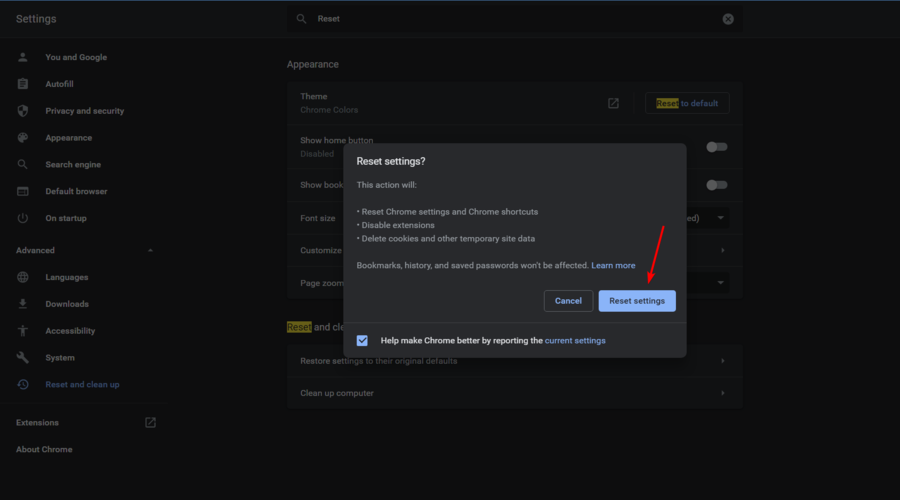This screenshot has height=500, width=900.
Task: Open Downloads in the settings sidebar
Action: (x=67, y=304)
